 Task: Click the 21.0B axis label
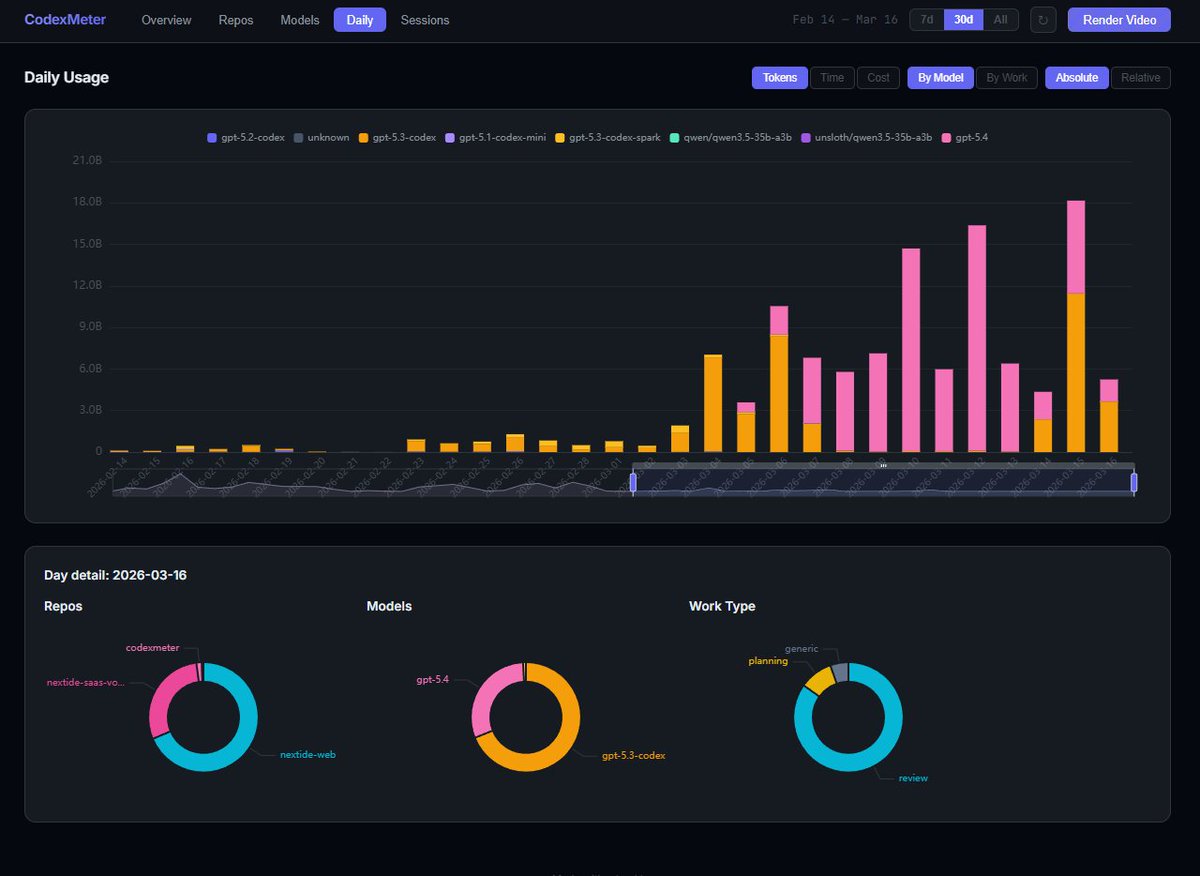pyautogui.click(x=85, y=161)
